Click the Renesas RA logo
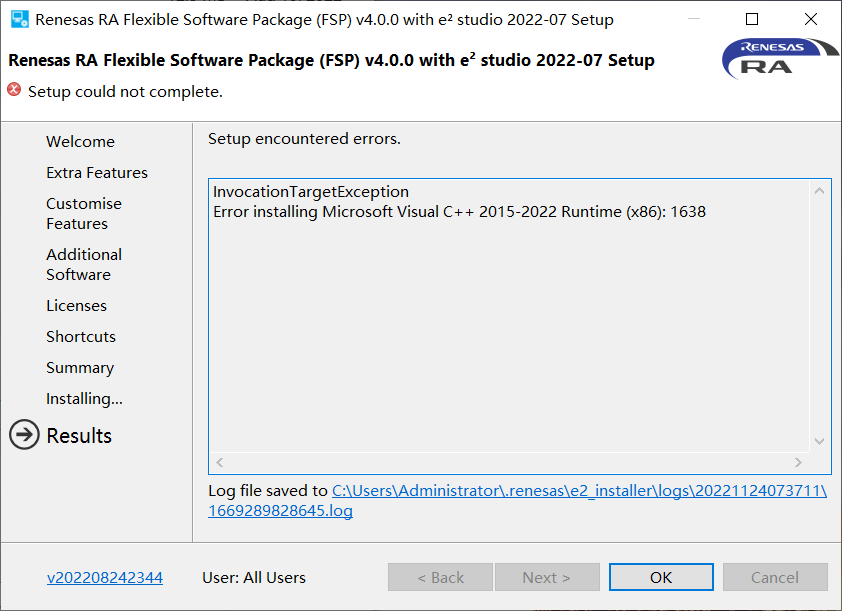This screenshot has height=611, width=842. [780, 59]
